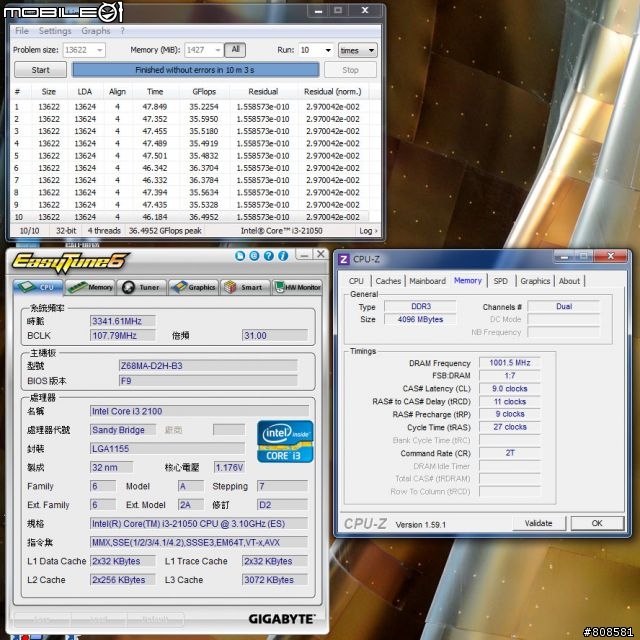Open the Graphics tab in CPU-Z
Image resolution: width=640 pixels, height=640 pixels.
click(535, 281)
